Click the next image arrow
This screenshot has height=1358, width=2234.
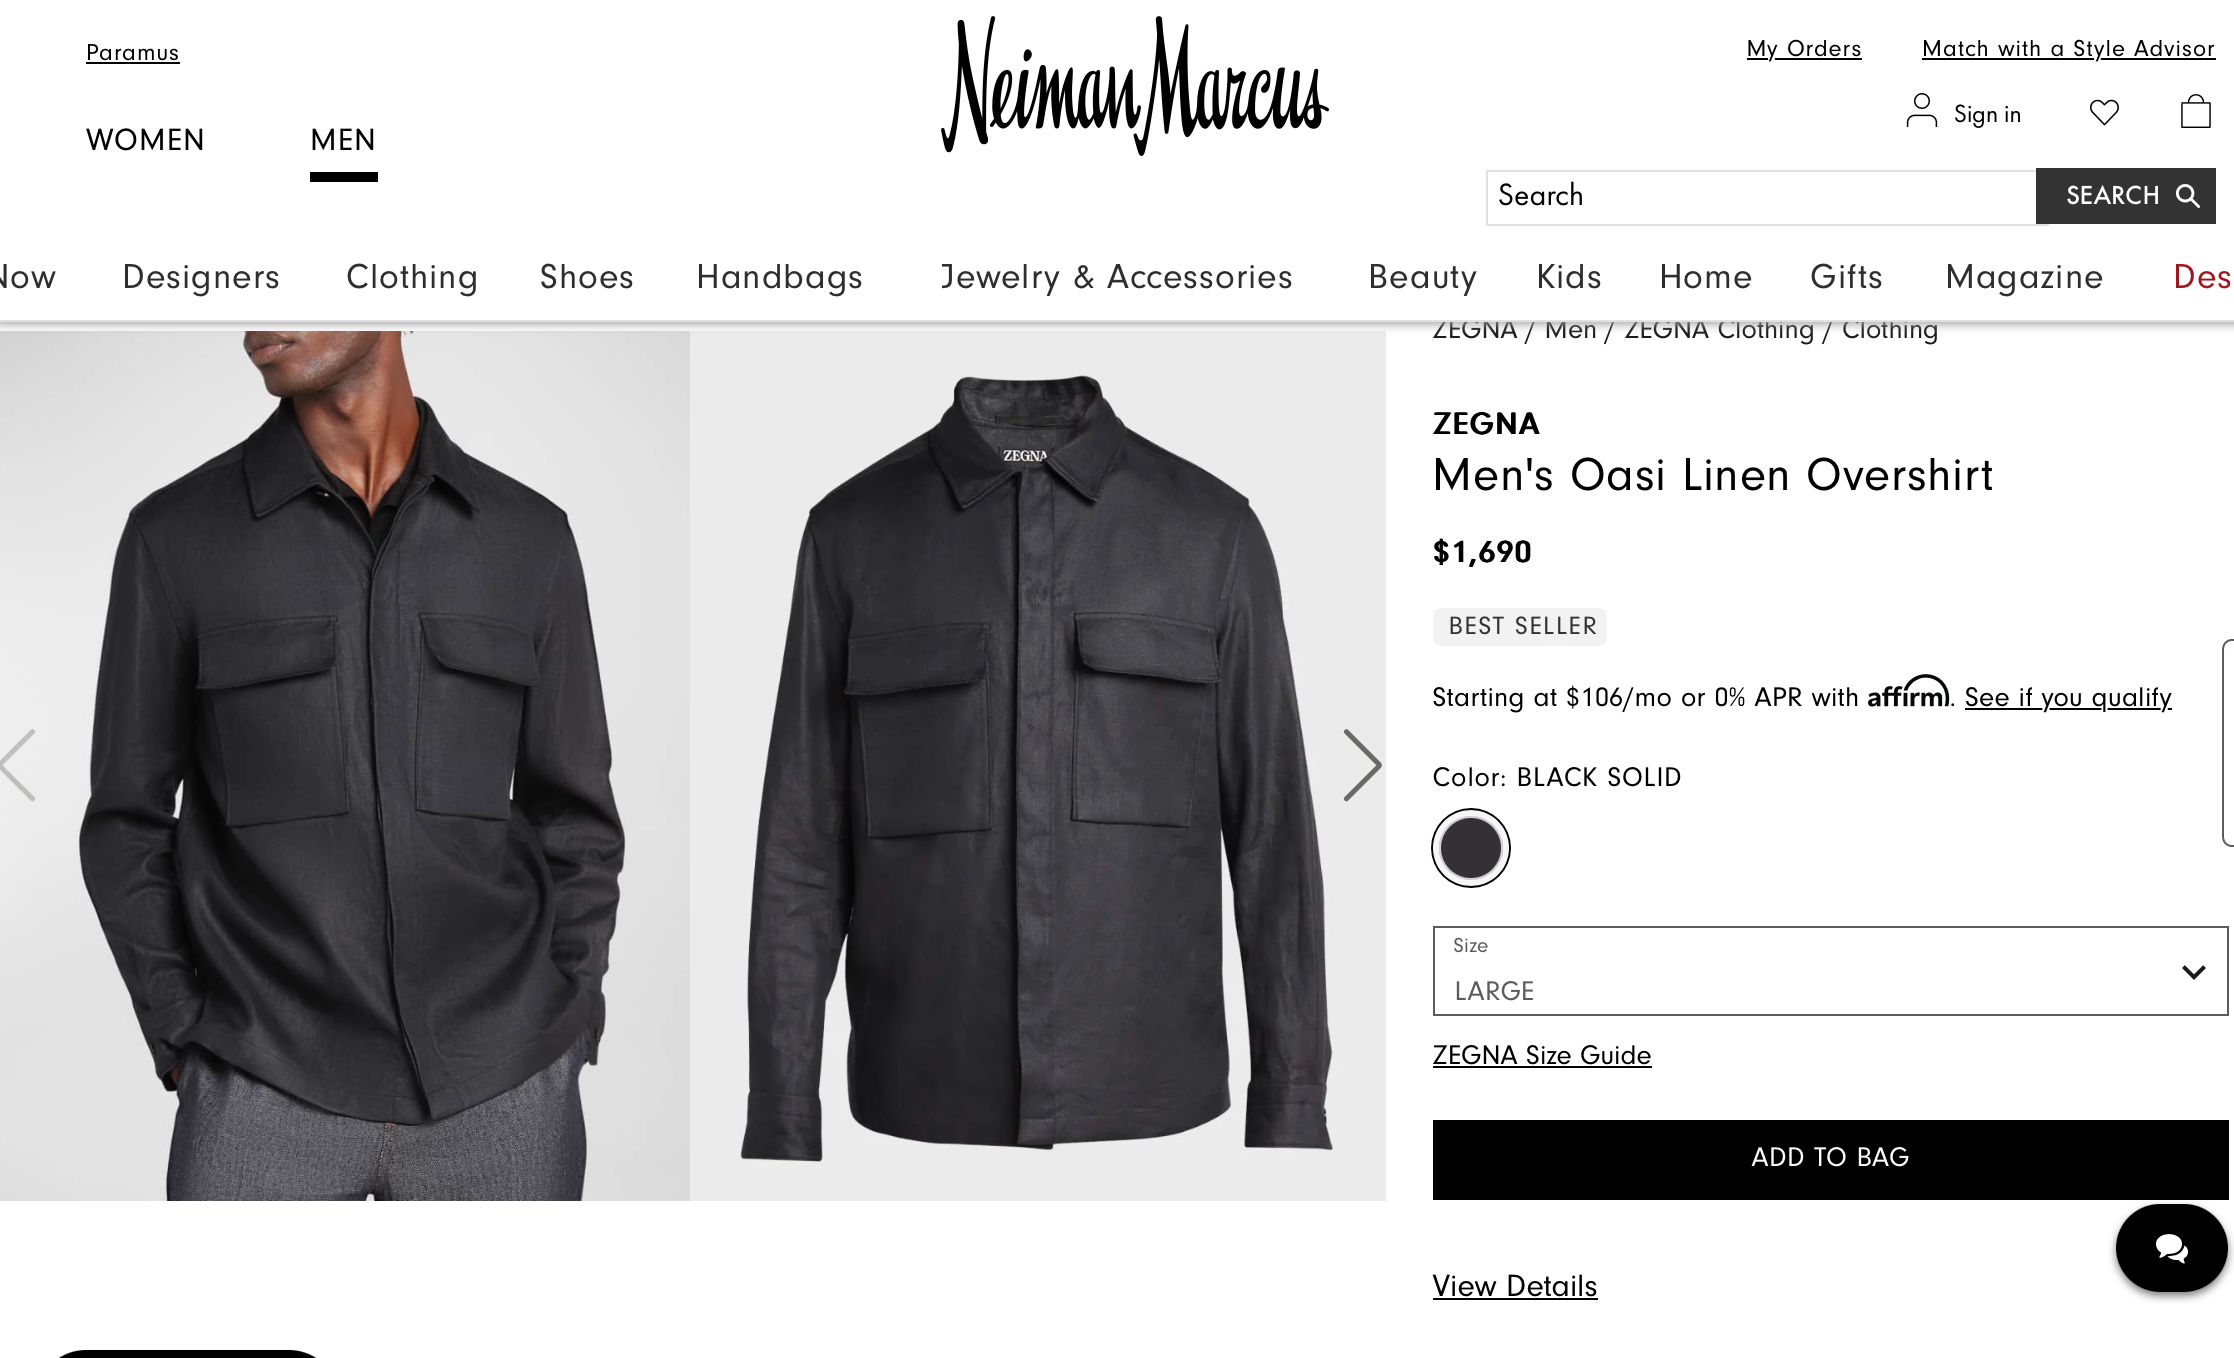[1362, 765]
